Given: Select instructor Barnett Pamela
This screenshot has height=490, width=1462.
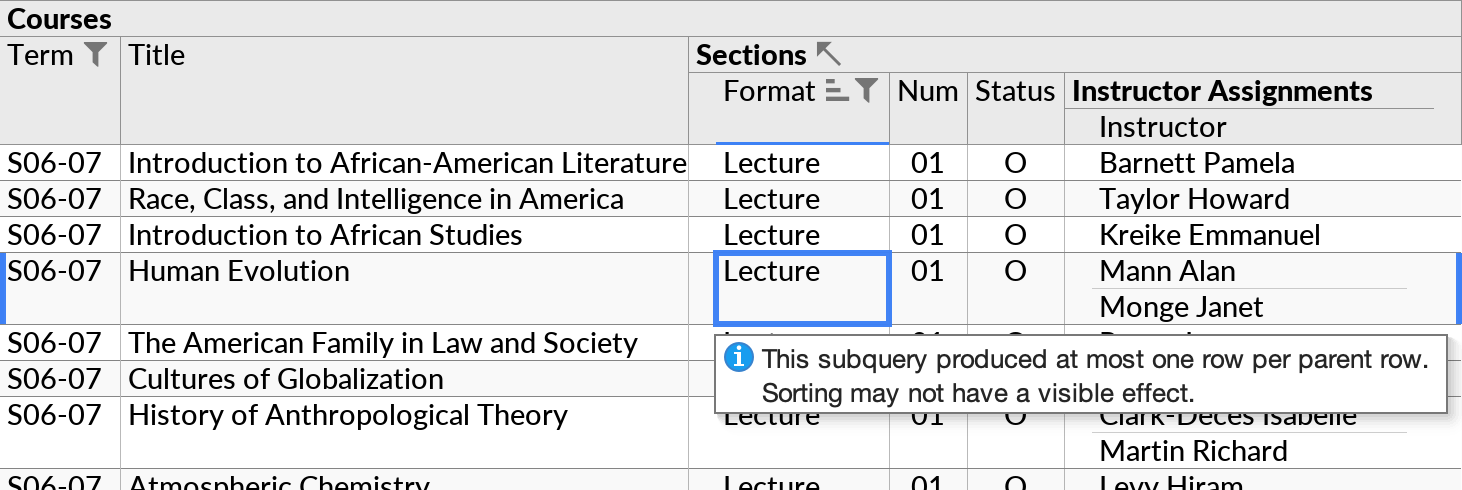Looking at the screenshot, I should (x=1197, y=163).
